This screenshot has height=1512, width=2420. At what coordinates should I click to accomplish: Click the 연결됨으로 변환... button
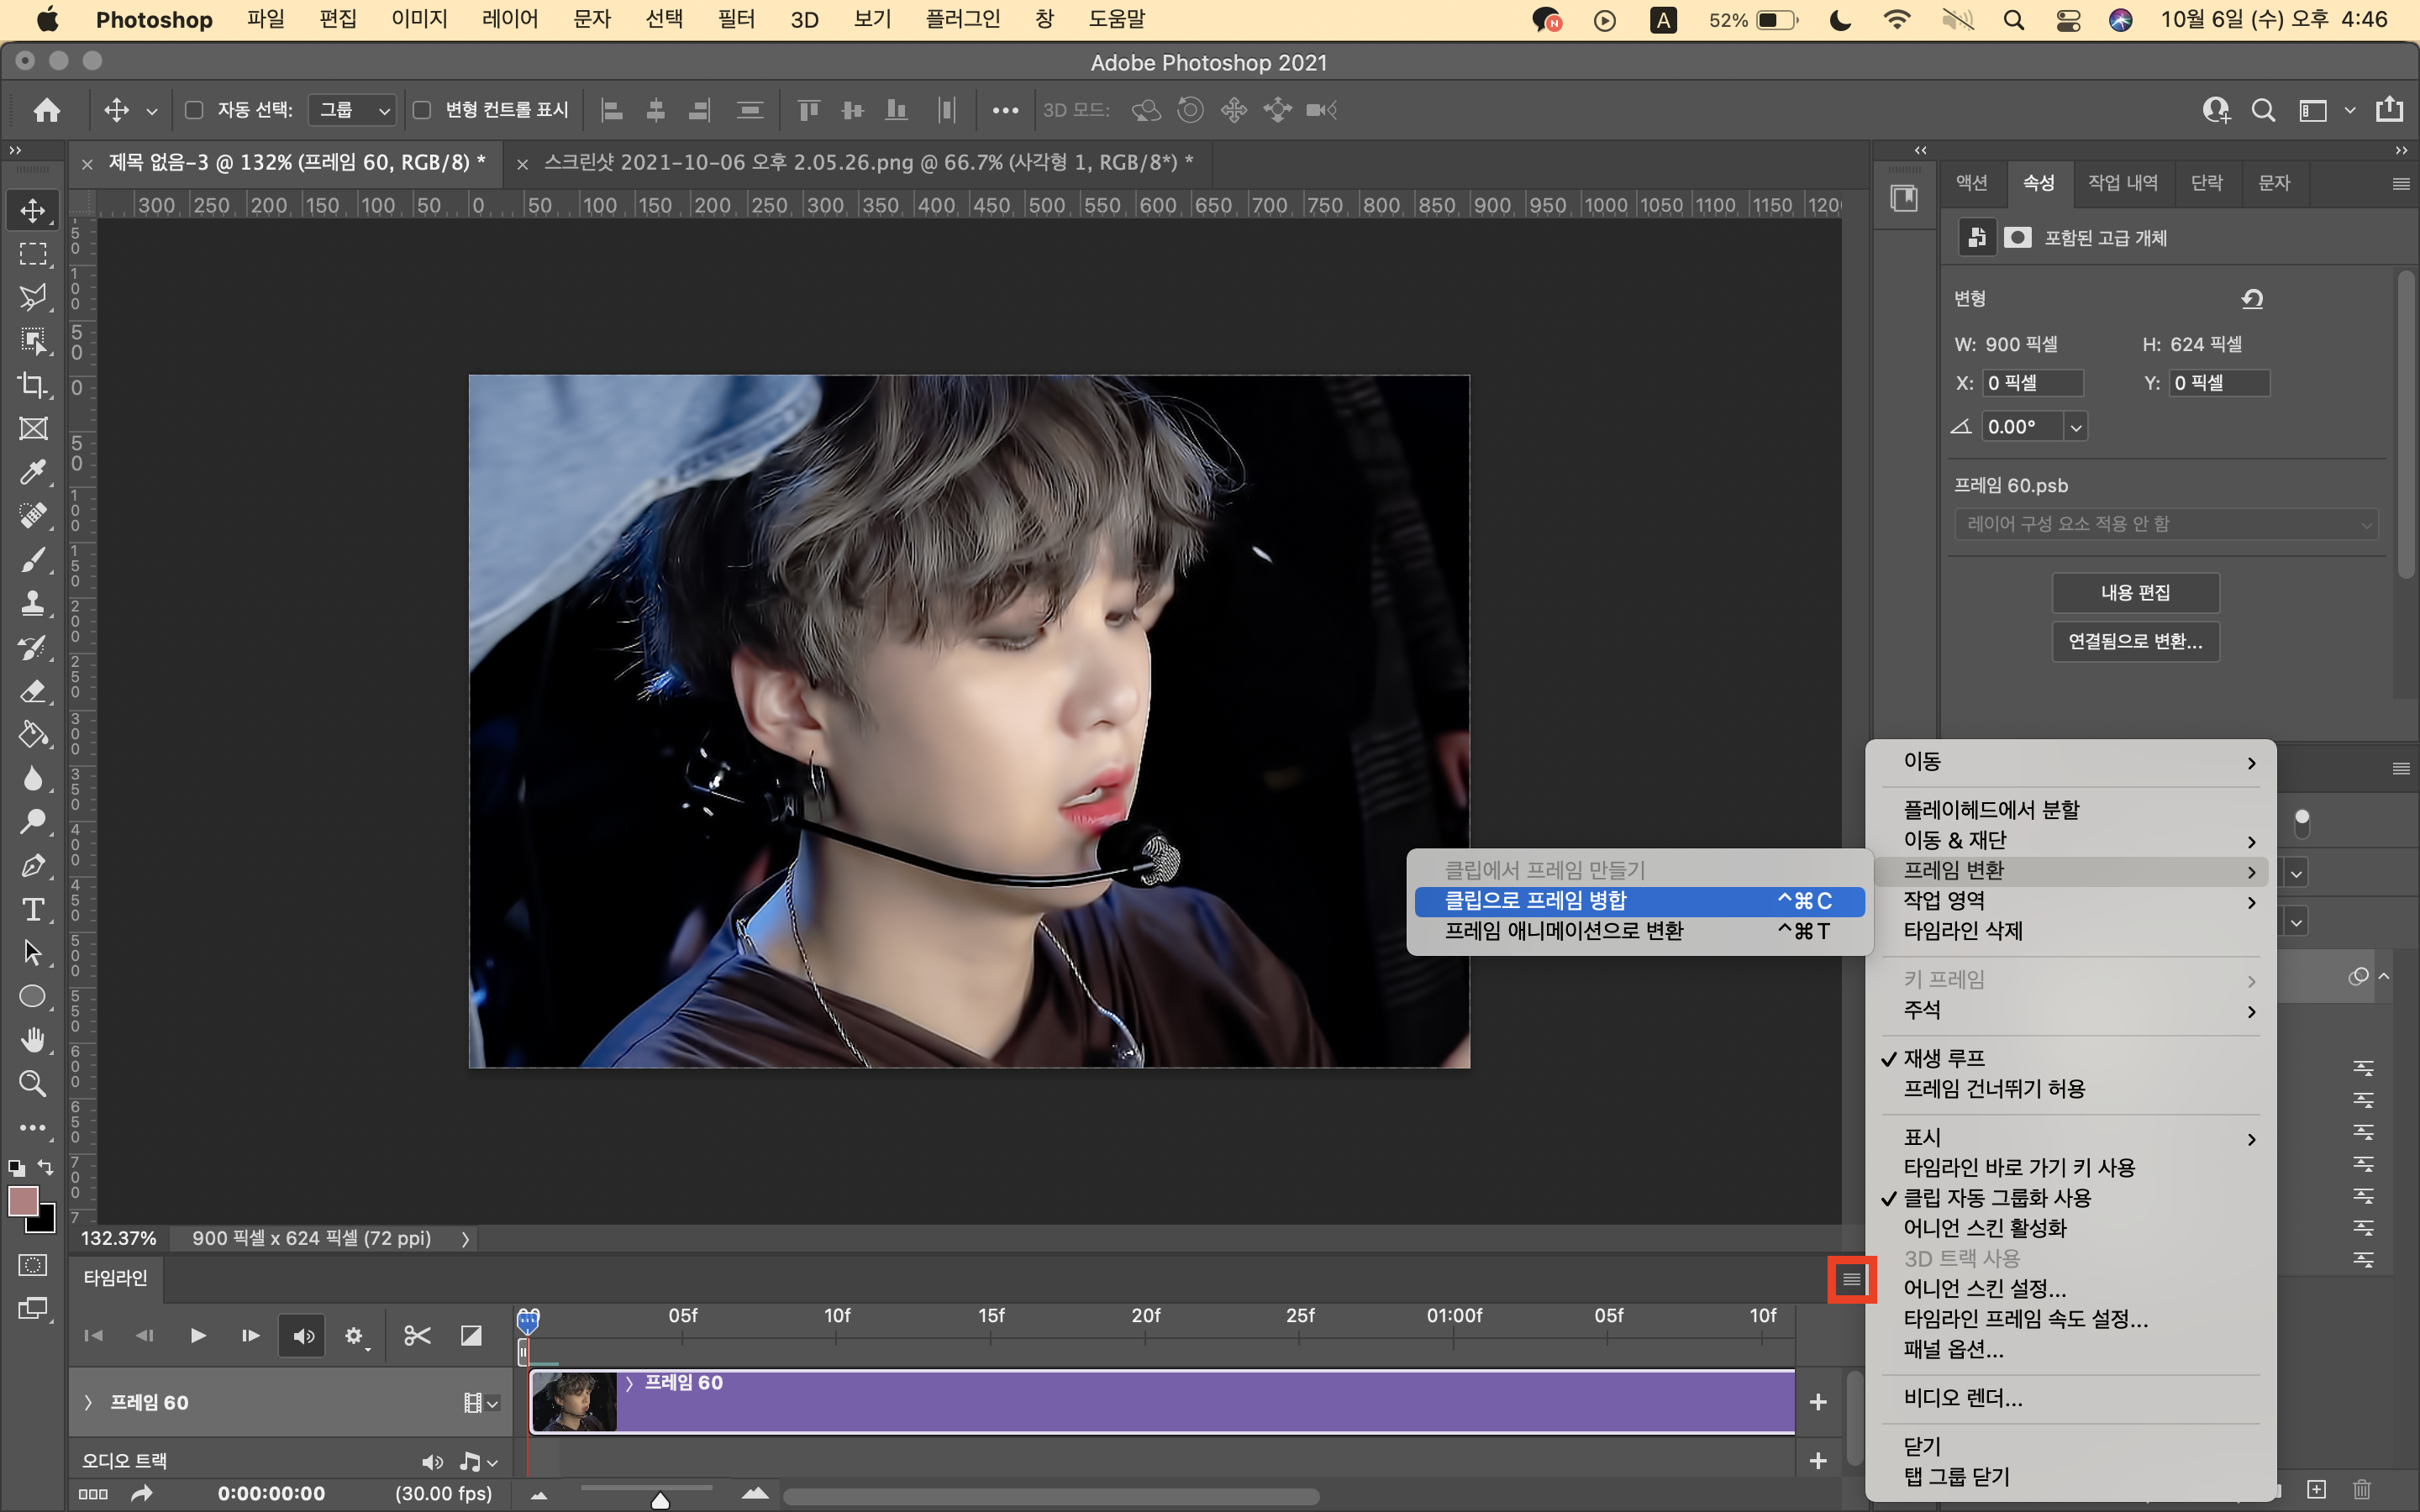(x=2135, y=642)
